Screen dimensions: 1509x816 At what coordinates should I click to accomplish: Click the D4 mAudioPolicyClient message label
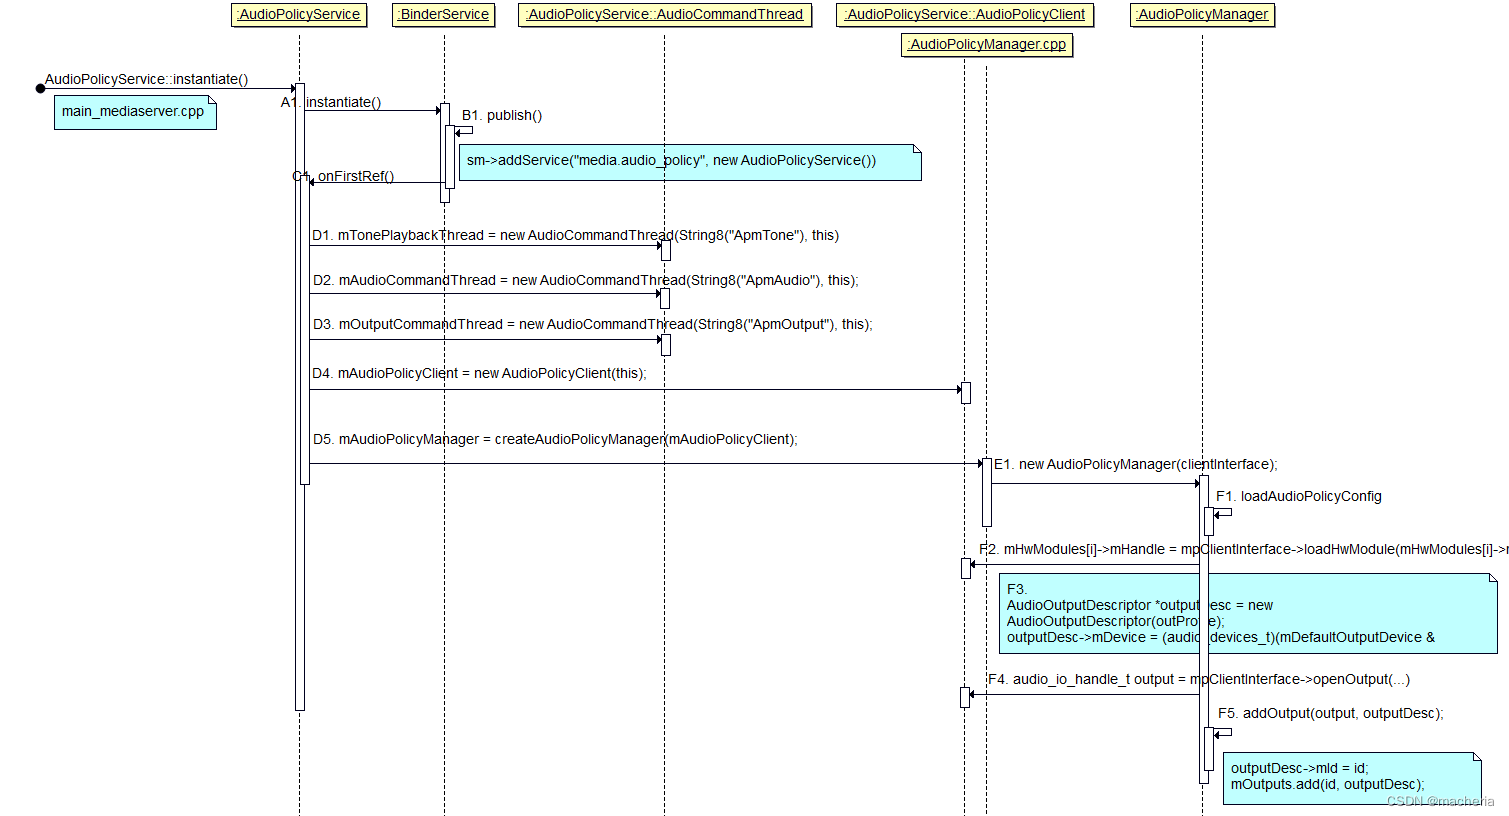[x=479, y=373]
